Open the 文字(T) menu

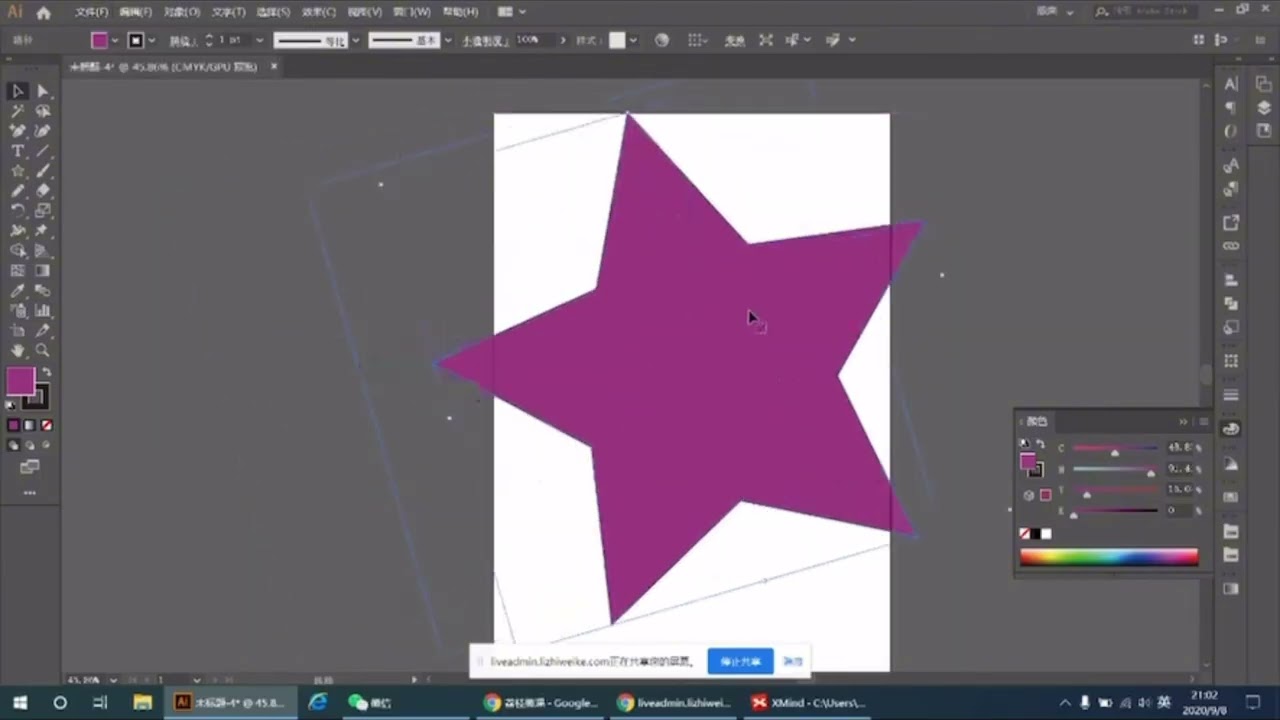point(228,12)
